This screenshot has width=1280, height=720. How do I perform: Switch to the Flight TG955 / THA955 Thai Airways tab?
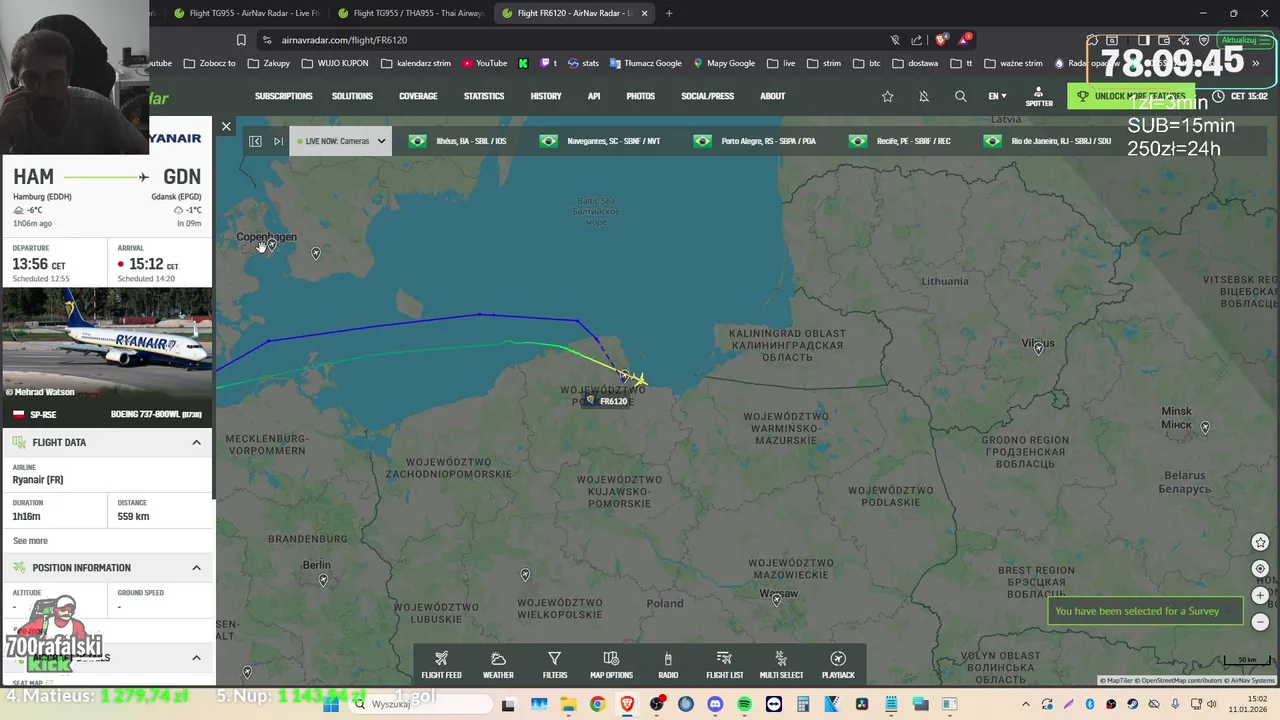point(410,13)
